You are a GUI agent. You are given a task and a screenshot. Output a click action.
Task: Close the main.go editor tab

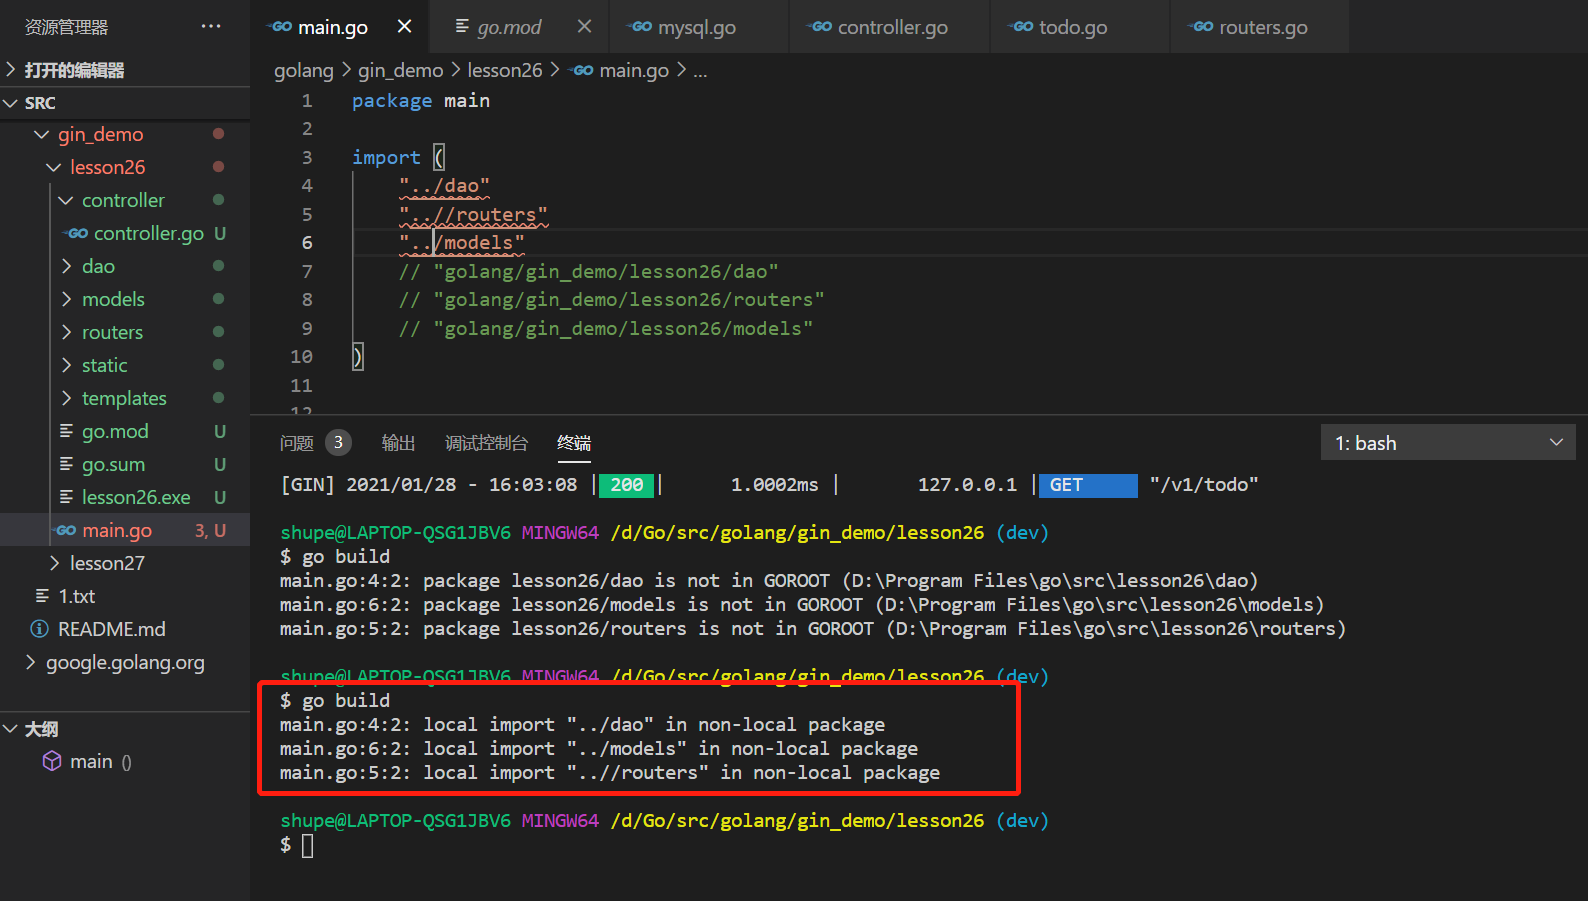click(x=404, y=26)
